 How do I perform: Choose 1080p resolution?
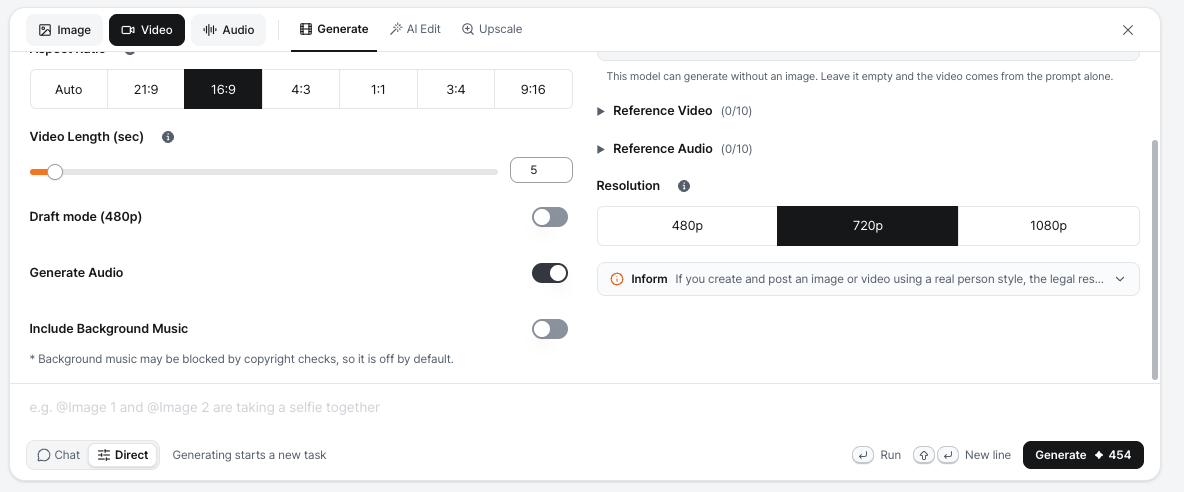[x=1048, y=226]
